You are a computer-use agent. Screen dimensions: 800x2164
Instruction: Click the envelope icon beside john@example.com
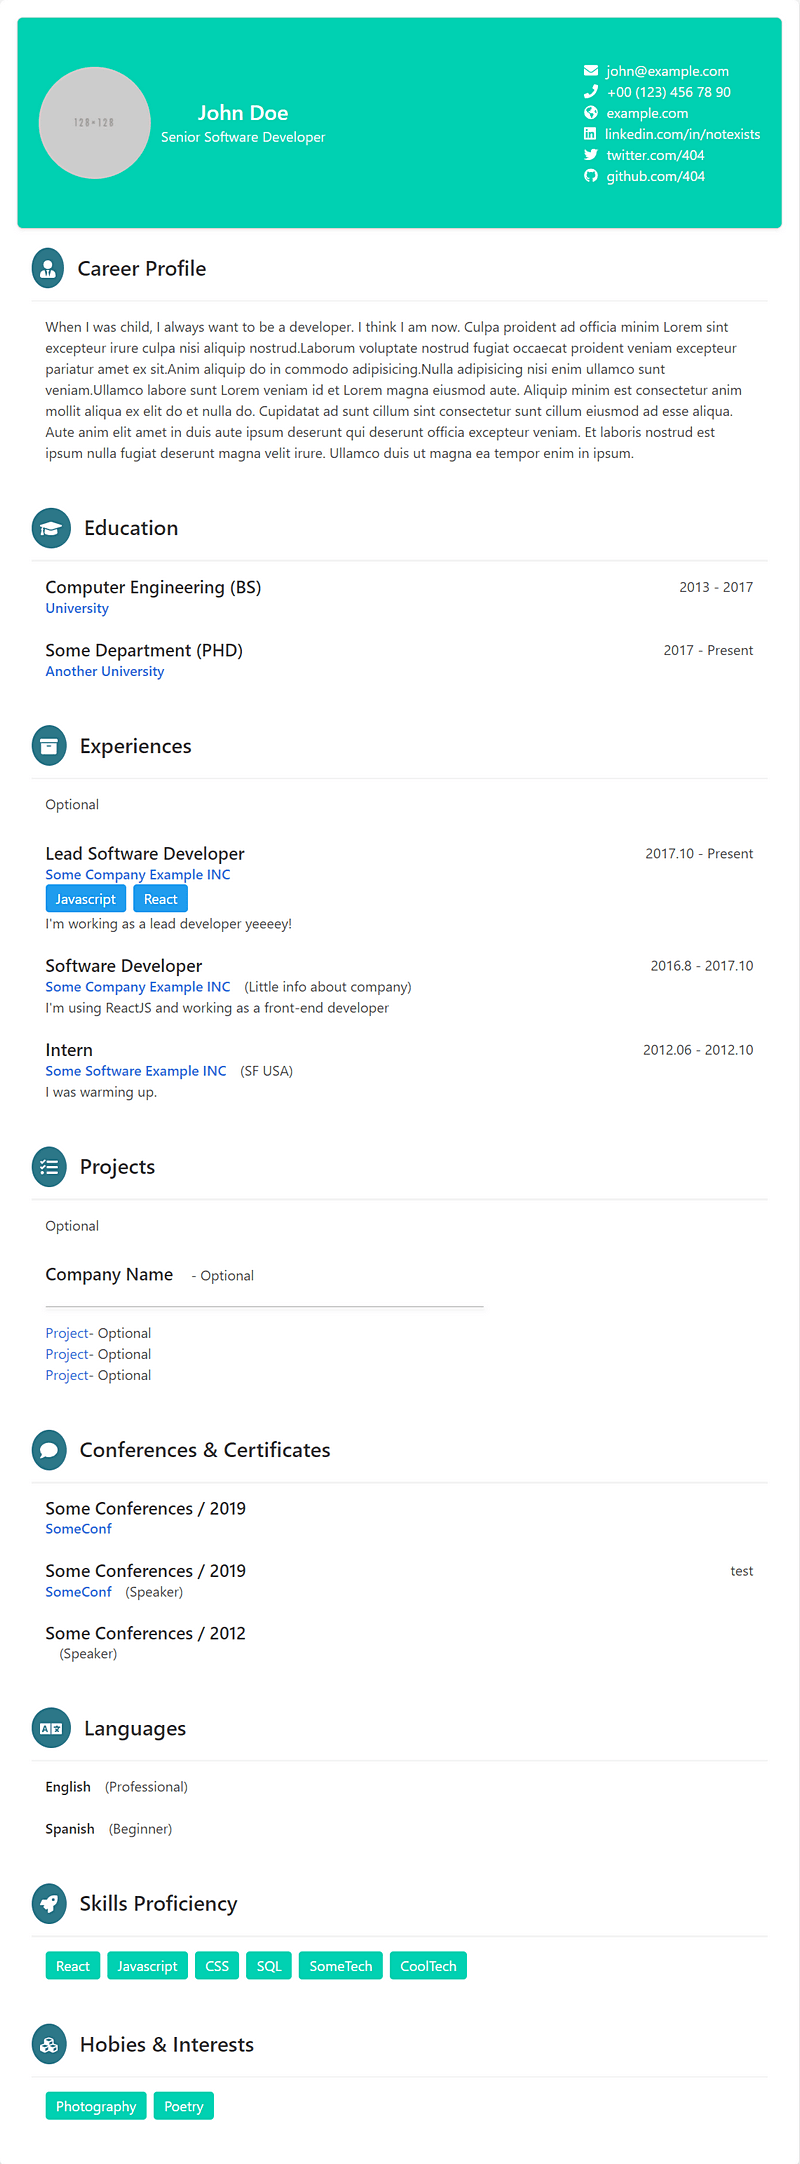click(591, 71)
